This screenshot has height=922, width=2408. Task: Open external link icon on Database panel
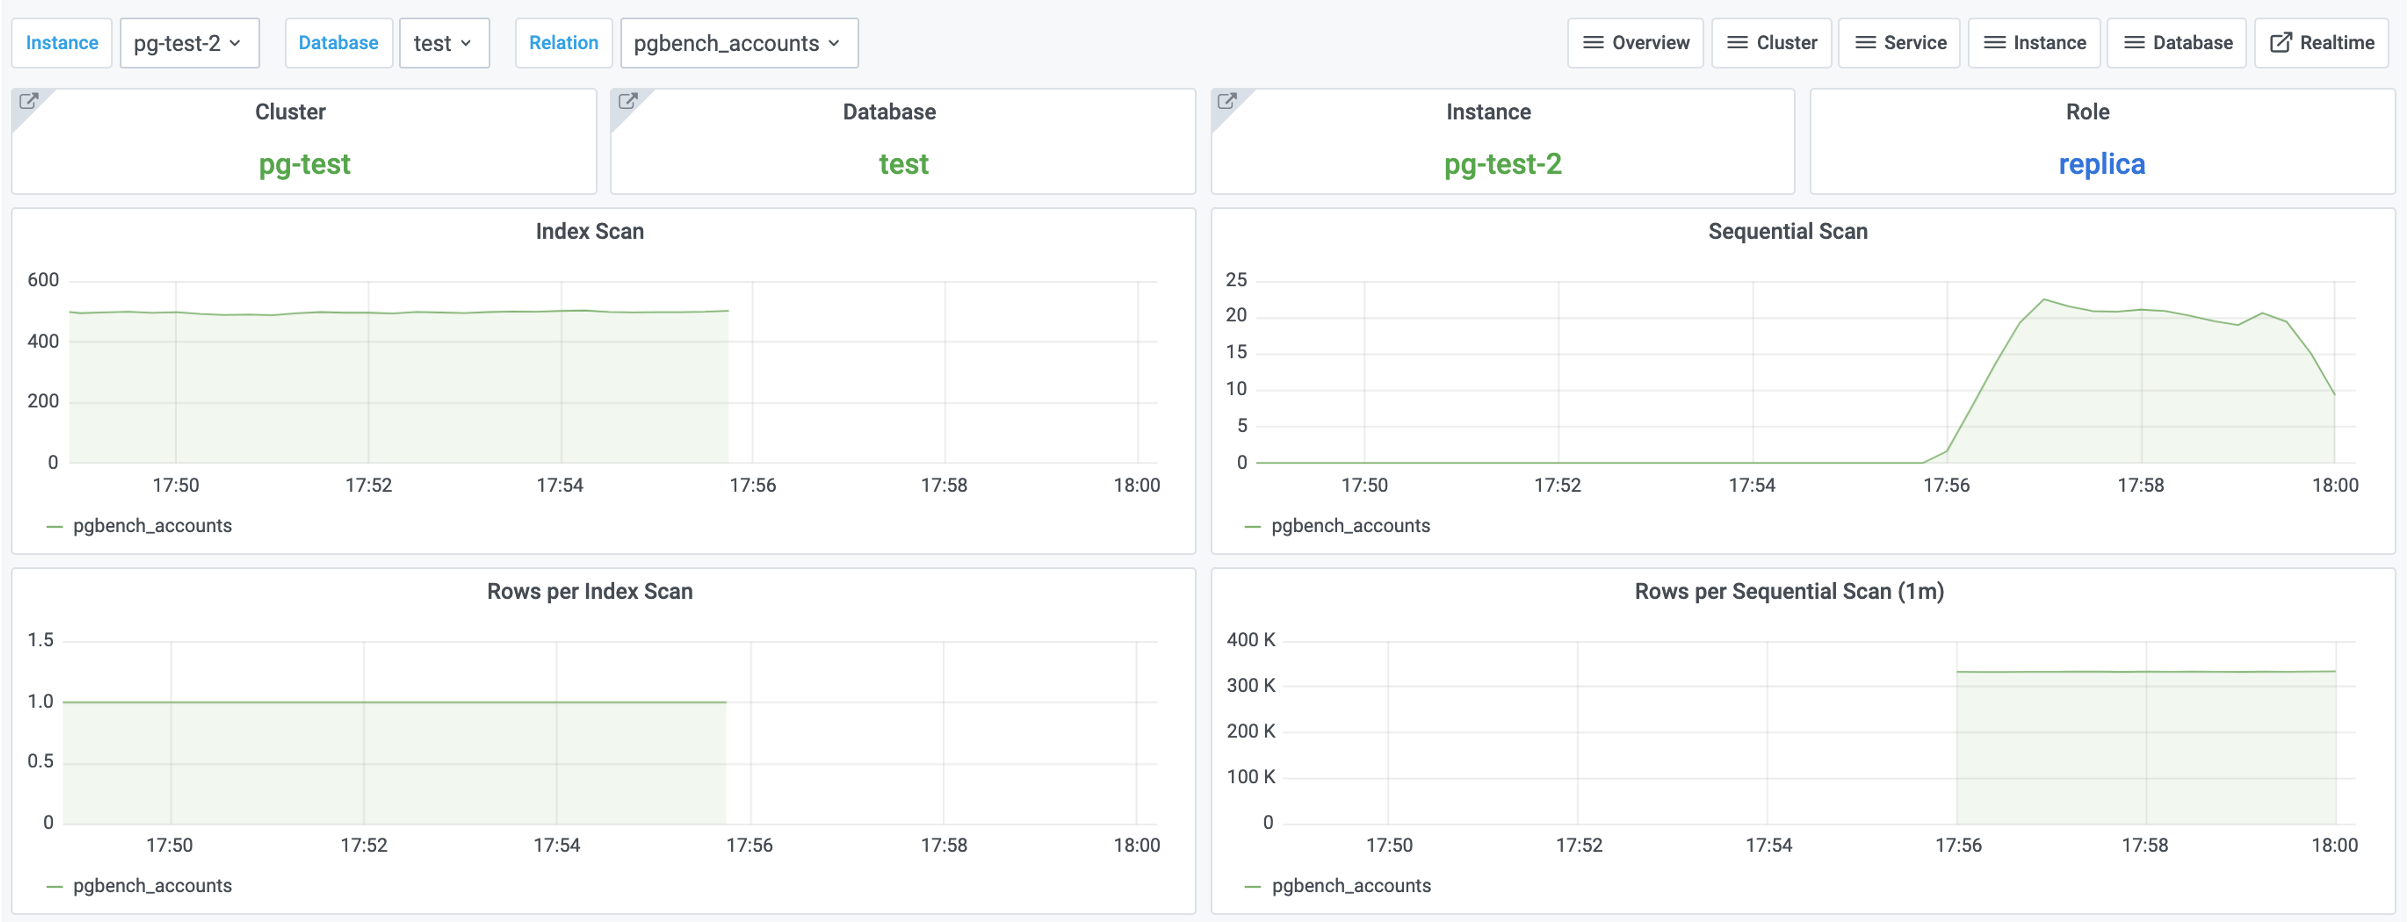(628, 101)
